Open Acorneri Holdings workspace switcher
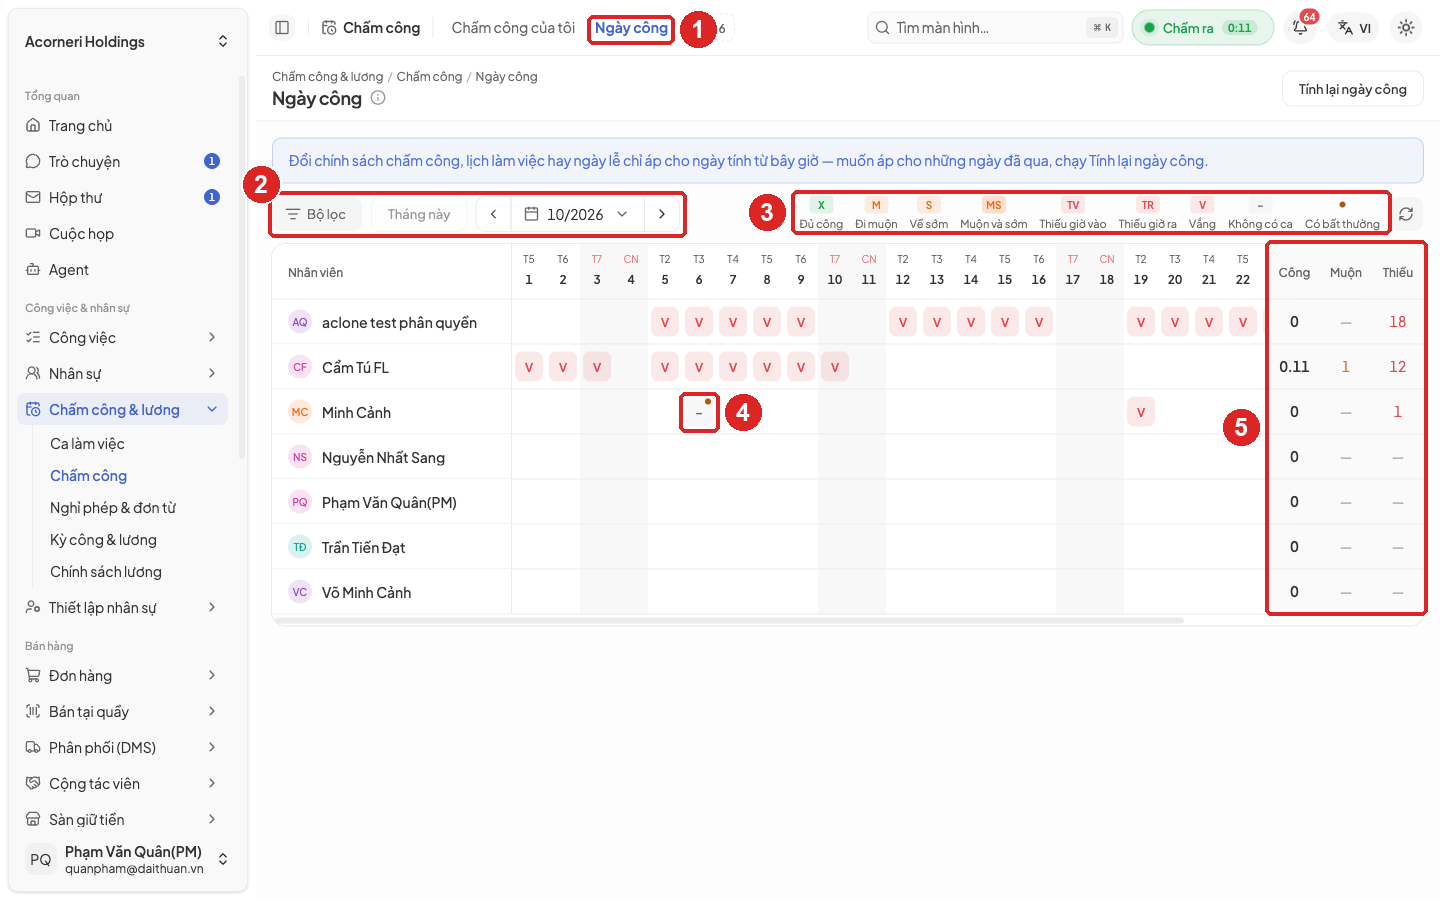 tap(127, 42)
